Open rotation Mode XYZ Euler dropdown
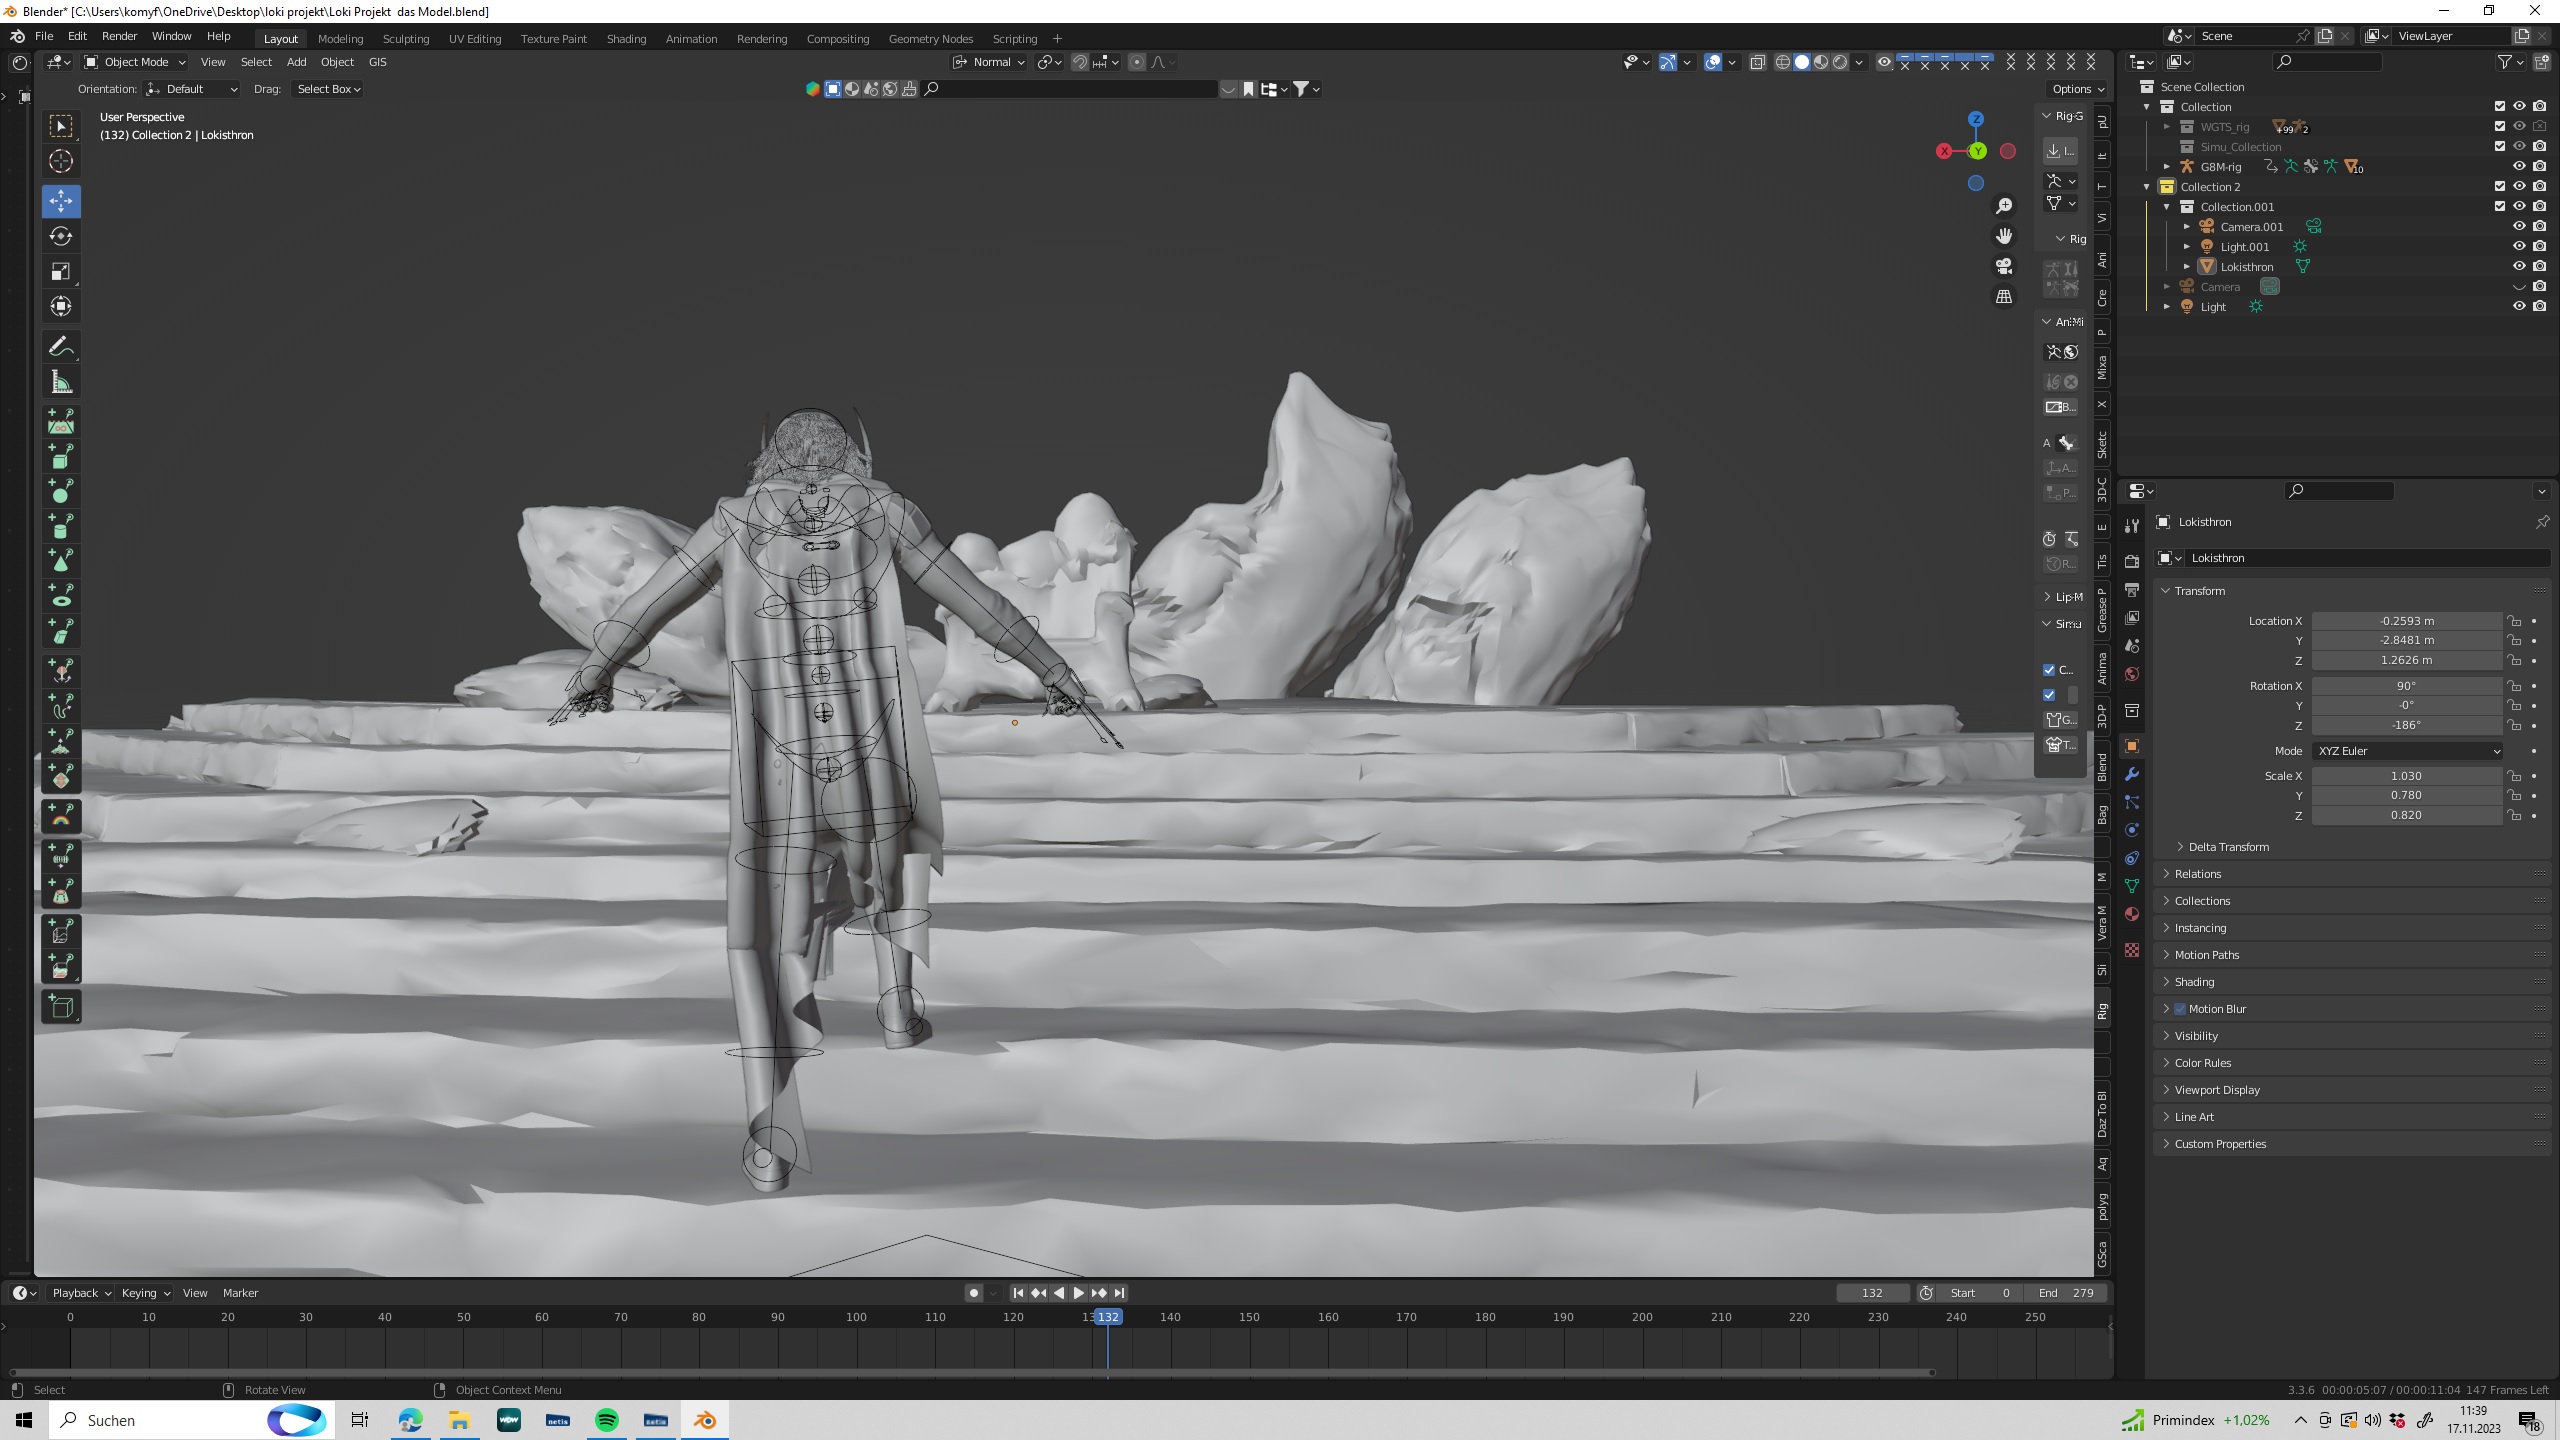This screenshot has height=1440, width=2560. click(x=2406, y=751)
